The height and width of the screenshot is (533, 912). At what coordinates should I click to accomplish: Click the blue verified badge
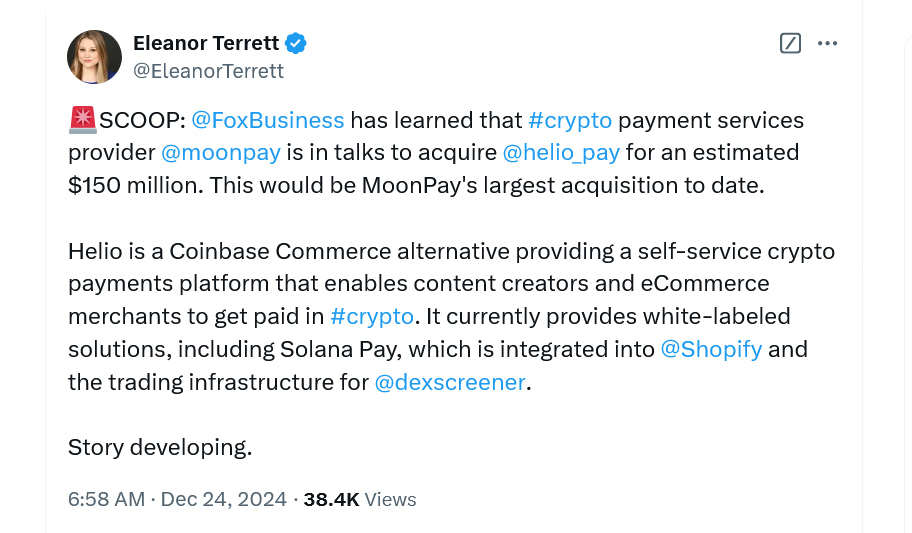click(x=296, y=43)
